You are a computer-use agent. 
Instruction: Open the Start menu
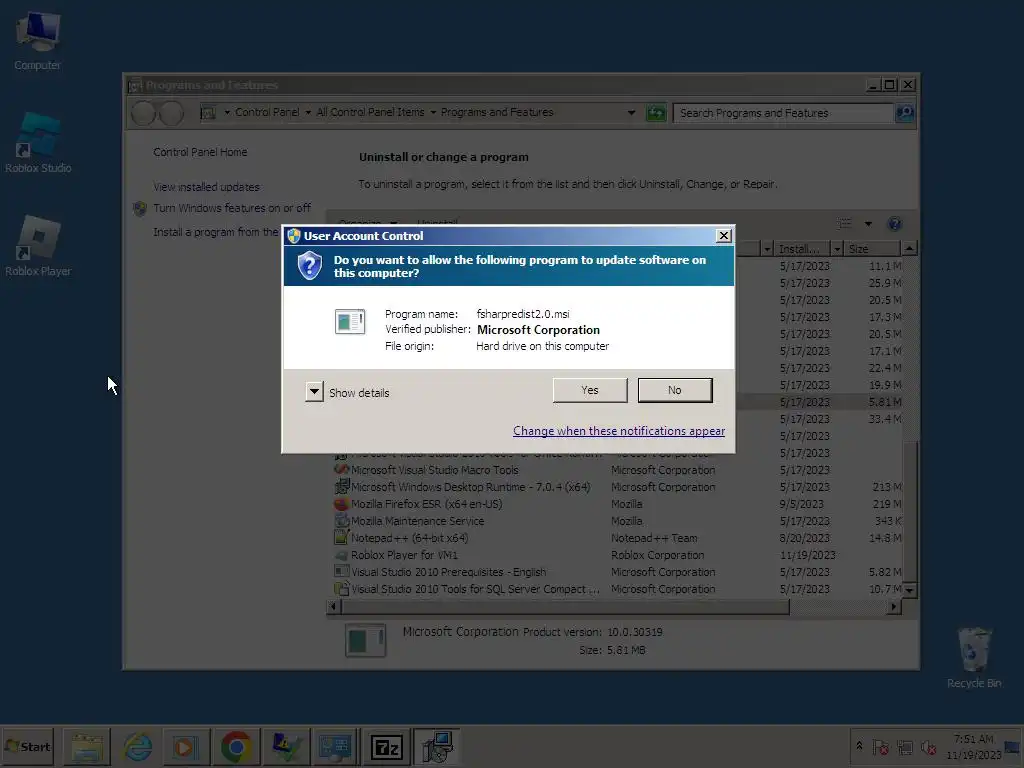click(x=27, y=746)
